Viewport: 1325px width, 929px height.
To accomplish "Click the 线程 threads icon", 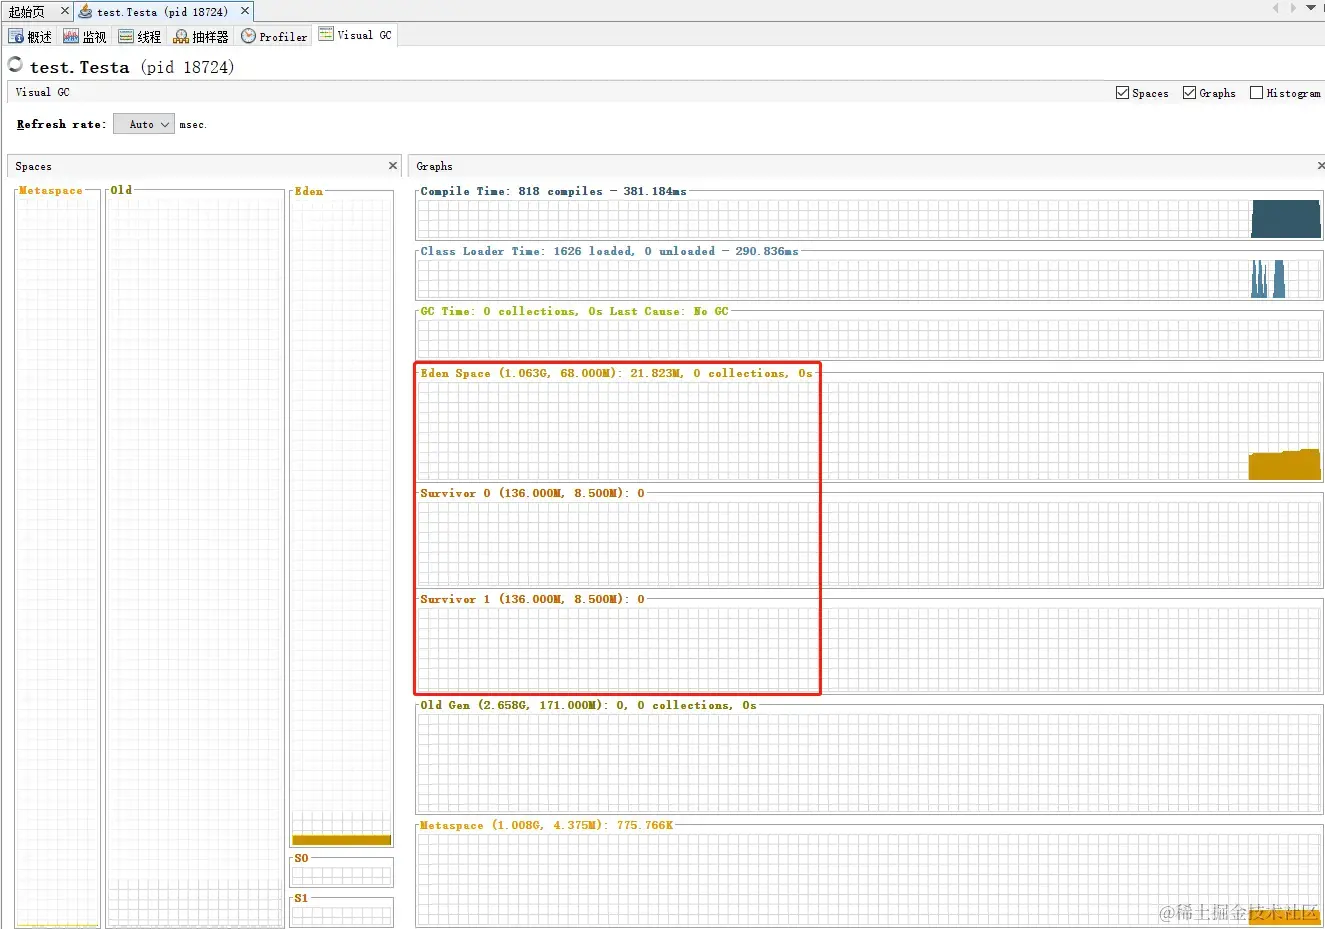I will click(x=126, y=36).
